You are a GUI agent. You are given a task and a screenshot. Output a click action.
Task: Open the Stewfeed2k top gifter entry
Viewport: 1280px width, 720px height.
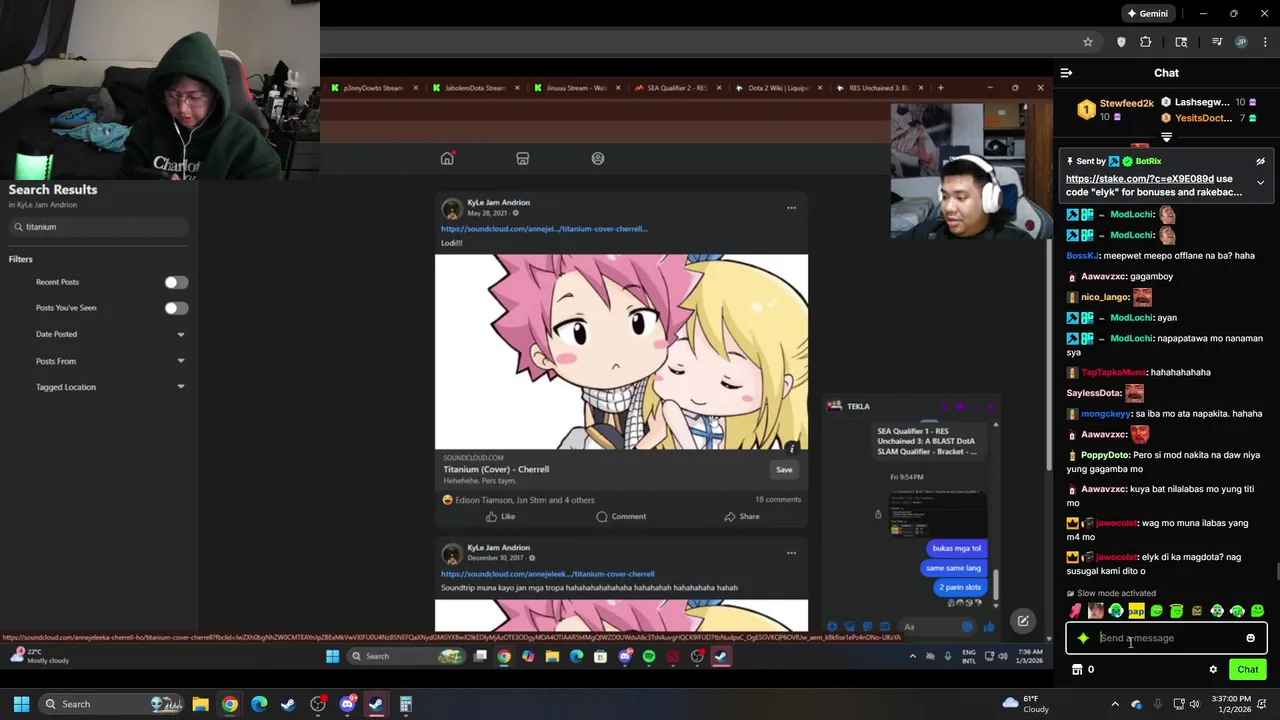[x=1115, y=109]
